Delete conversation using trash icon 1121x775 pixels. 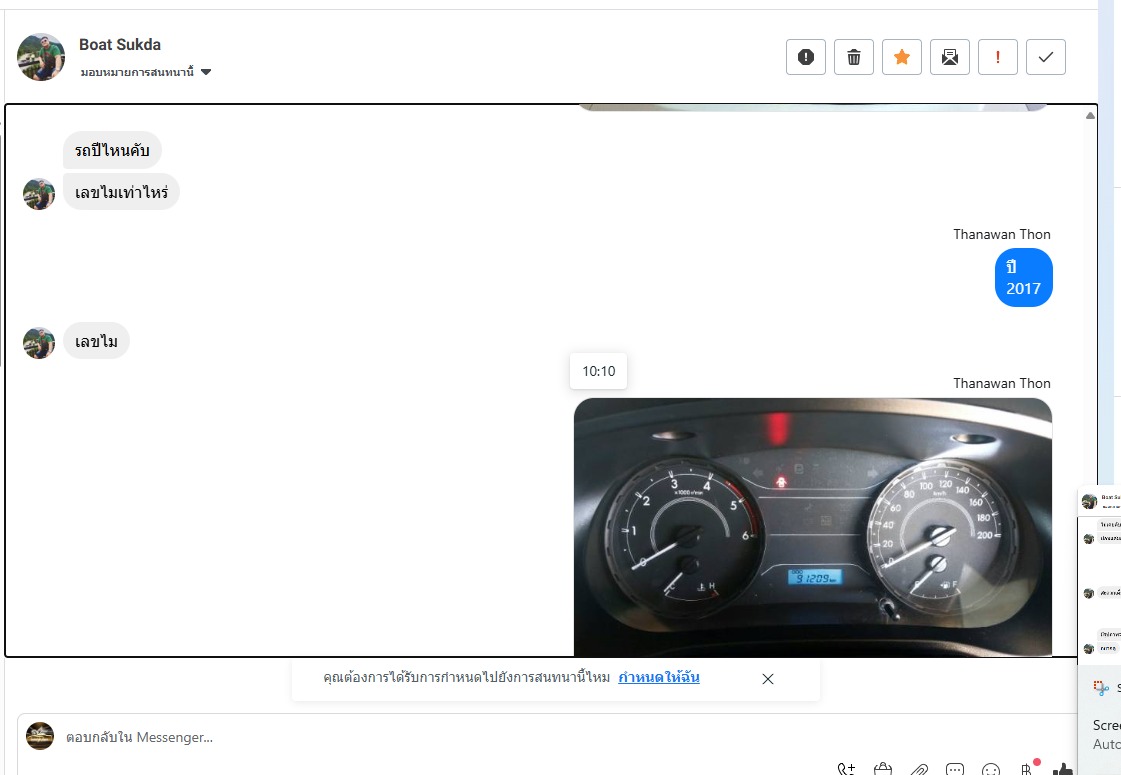(x=854, y=57)
